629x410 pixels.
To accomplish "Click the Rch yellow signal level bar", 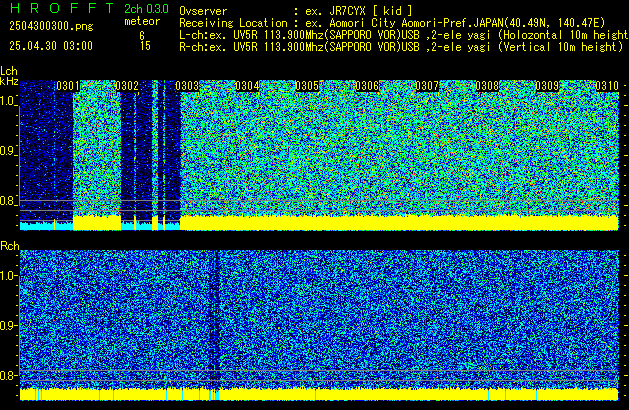I will [319, 394].
